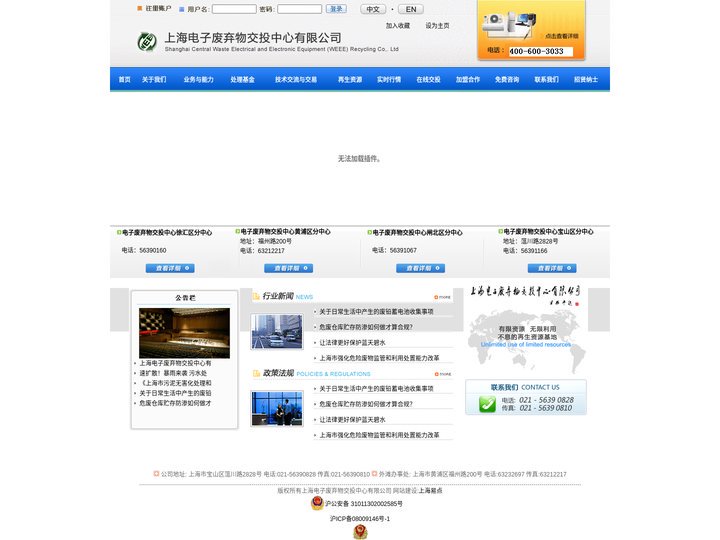720x540 pixels.
Task: Open 'more' beside 行业新闻 NEWS
Action: [x=443, y=297]
